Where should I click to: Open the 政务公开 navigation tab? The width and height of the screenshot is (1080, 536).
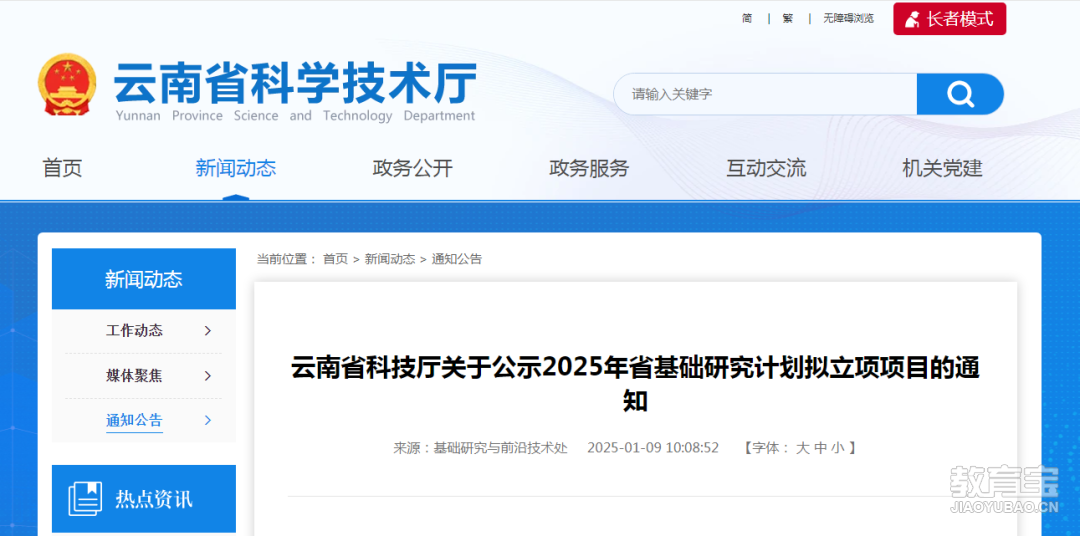coord(413,167)
